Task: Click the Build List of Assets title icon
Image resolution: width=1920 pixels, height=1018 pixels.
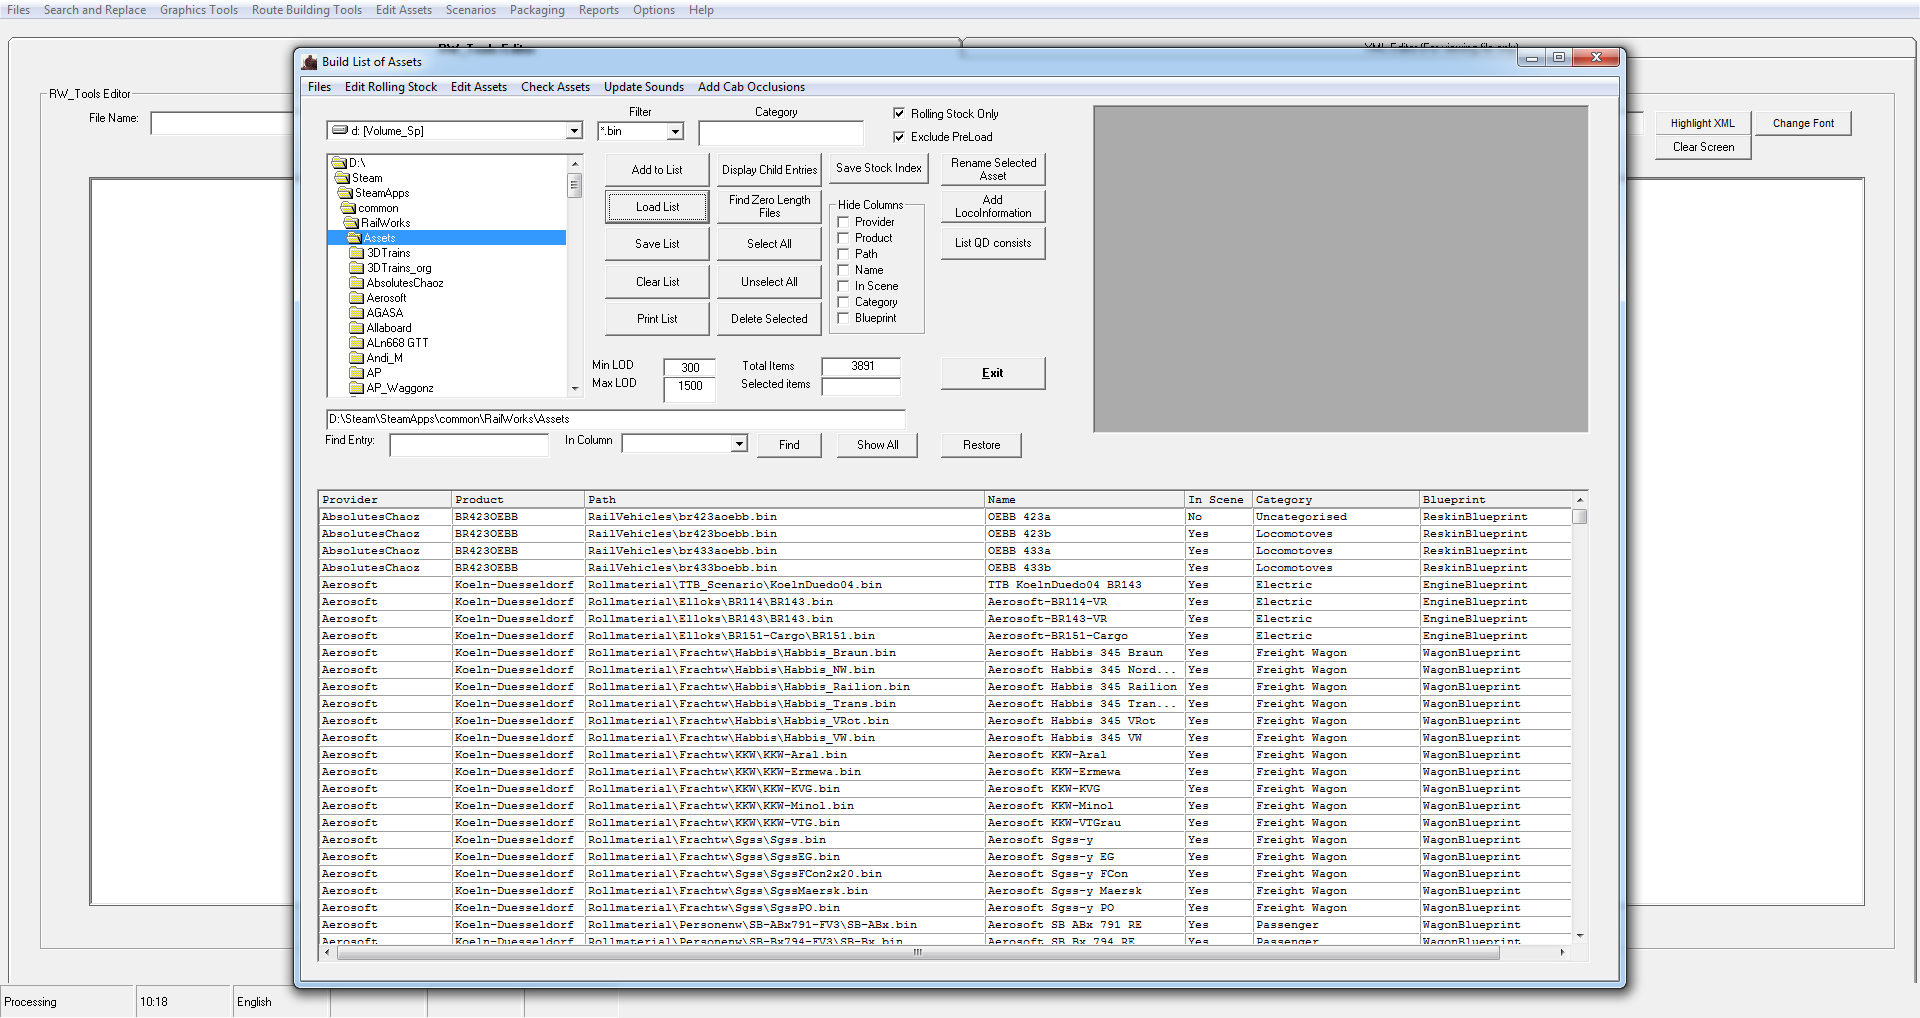Action: 310,62
